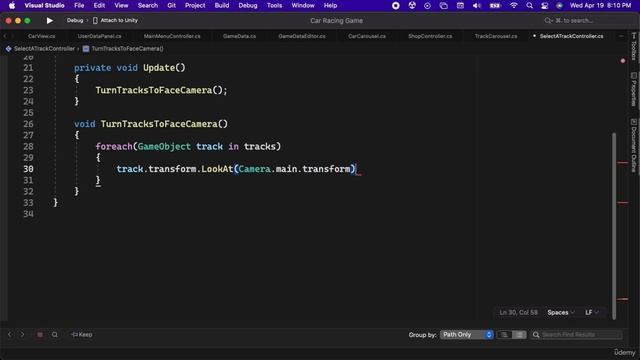
Task: Open Siri from menu bar
Action: 560,5
